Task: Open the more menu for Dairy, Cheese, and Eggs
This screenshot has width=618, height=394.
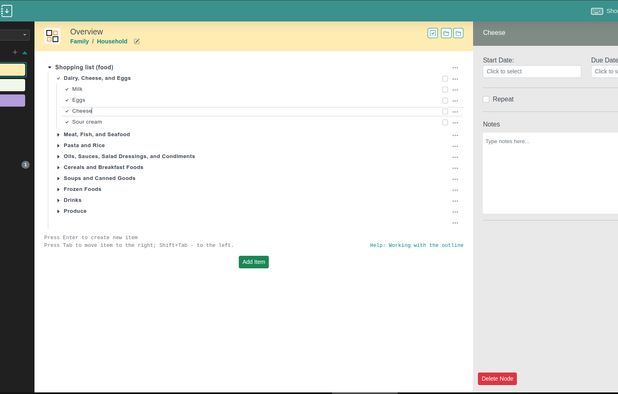Action: coord(455,79)
